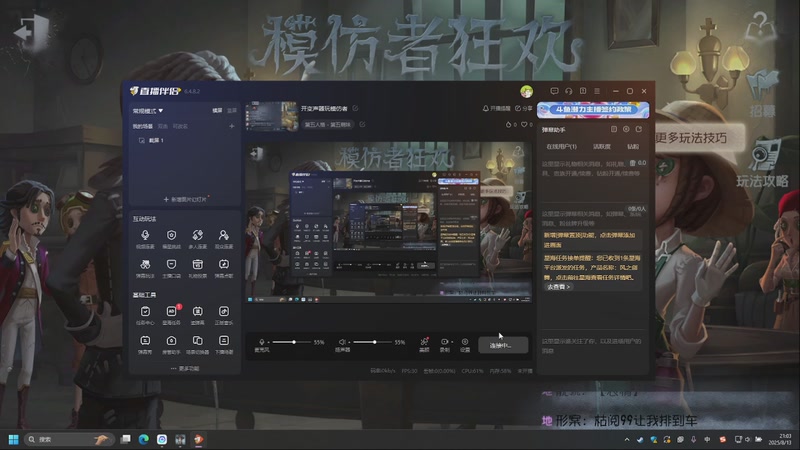Open microphone device dropdown arrow
The image size is (800, 450).
coord(269,342)
